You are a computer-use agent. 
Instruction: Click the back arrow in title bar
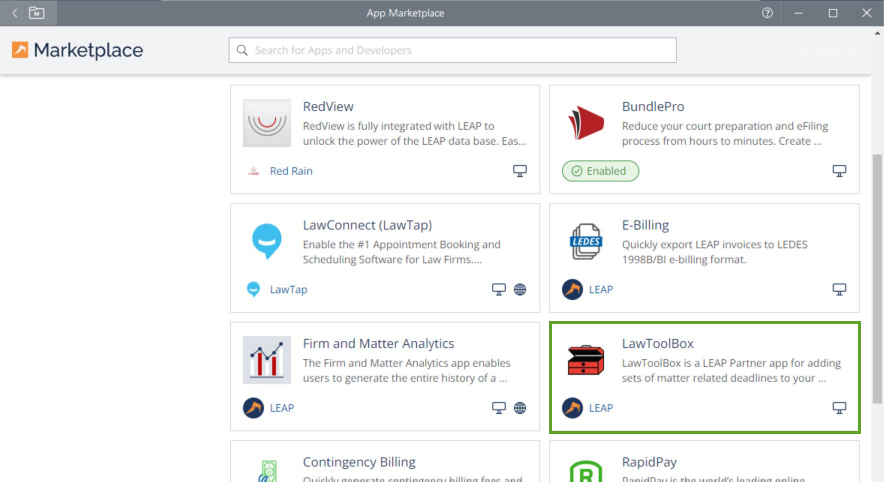tap(15, 13)
